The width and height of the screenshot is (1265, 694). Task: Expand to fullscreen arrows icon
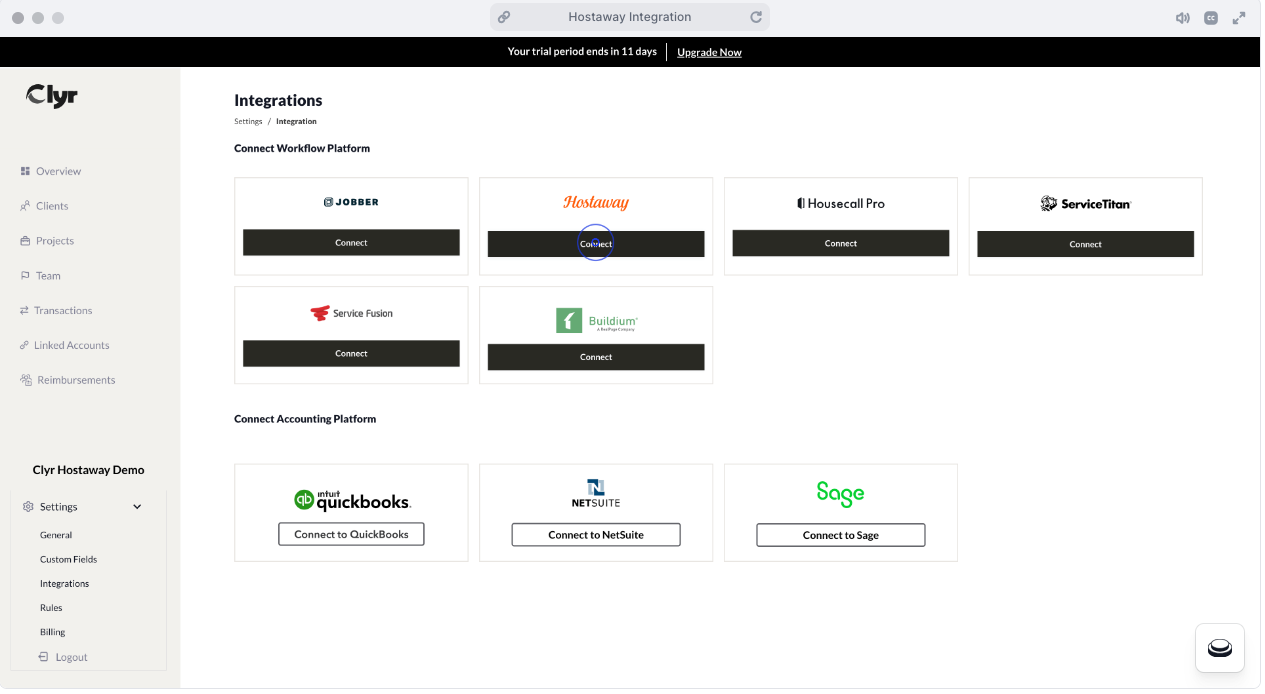[x=1239, y=18]
